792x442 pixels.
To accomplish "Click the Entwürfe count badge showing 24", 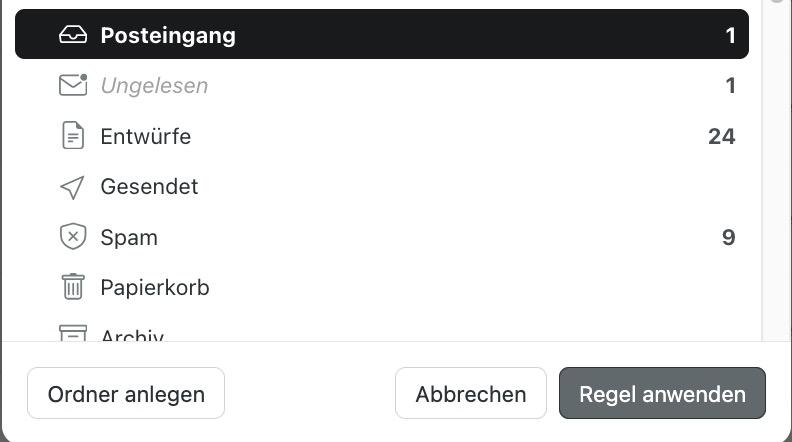I will [x=721, y=136].
